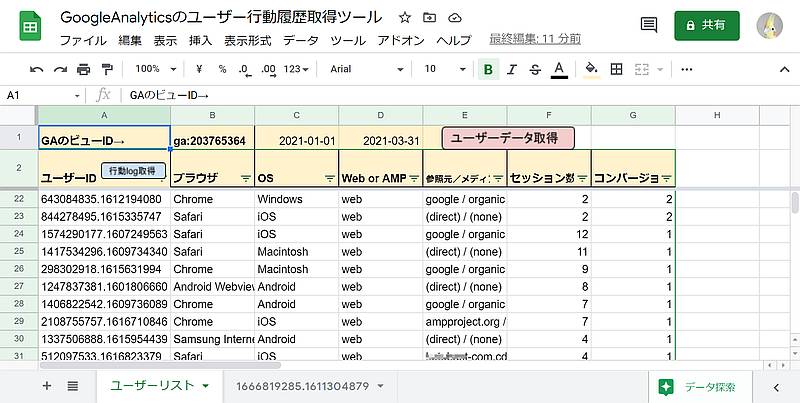Increase decimal places
800x403 pixels.
[x=268, y=69]
